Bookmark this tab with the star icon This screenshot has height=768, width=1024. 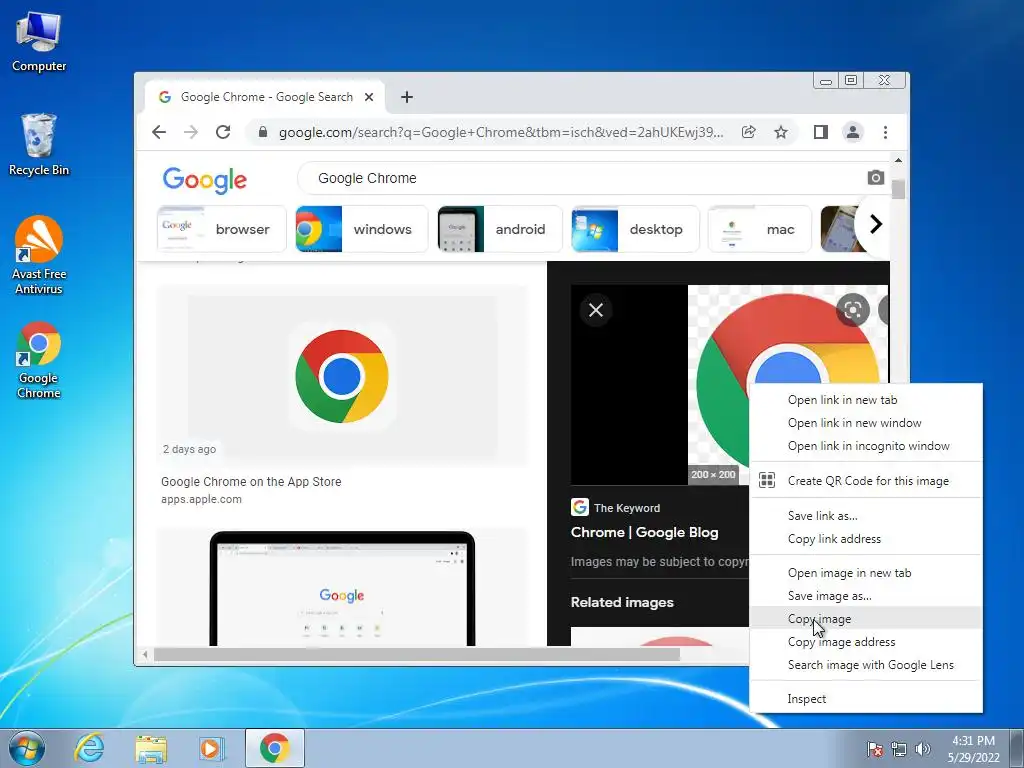780,133
